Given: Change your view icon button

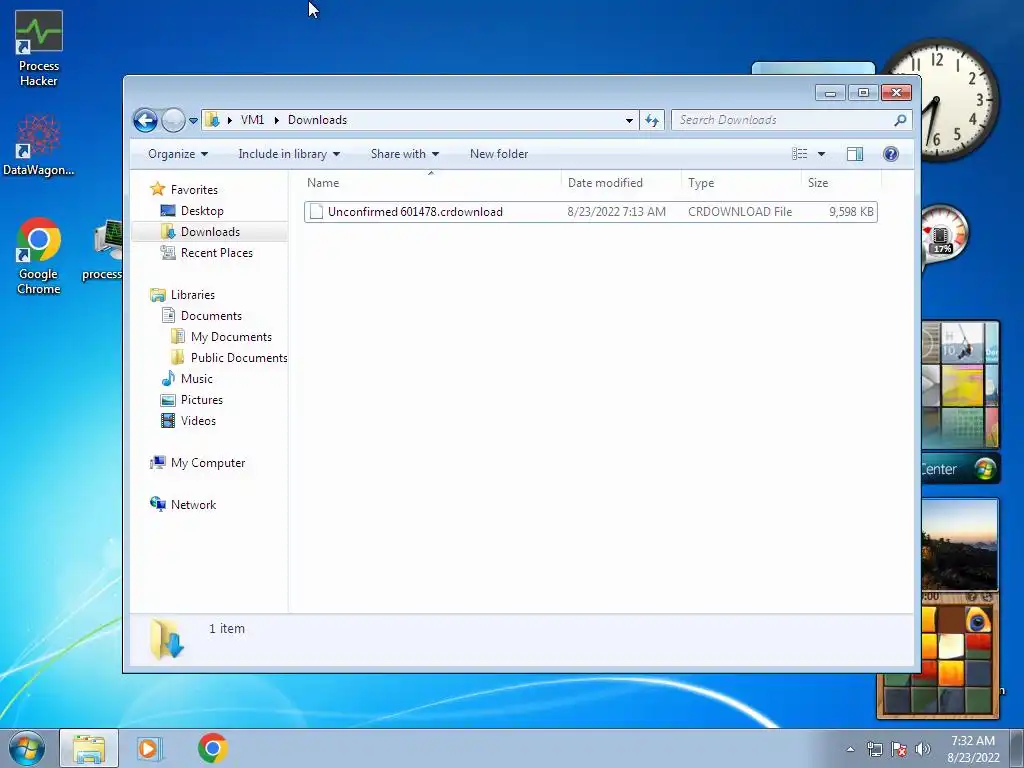Looking at the screenshot, I should click(x=799, y=154).
